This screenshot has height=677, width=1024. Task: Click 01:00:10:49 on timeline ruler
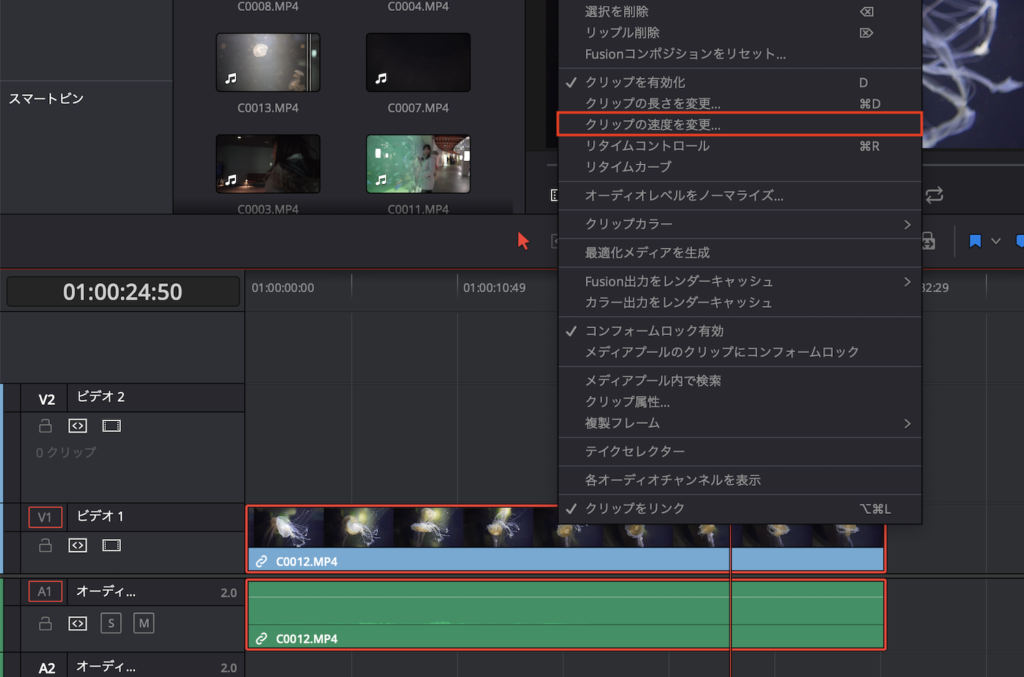coord(494,288)
